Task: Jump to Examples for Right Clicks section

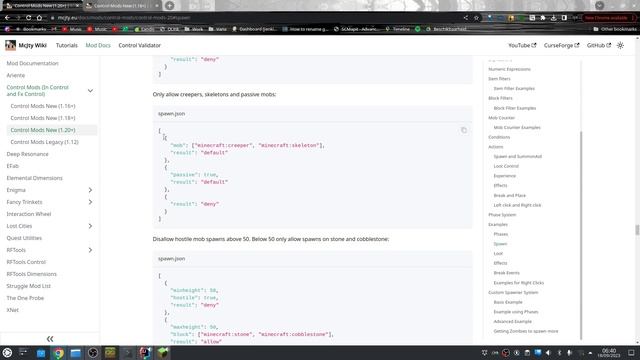Action: pos(518,282)
